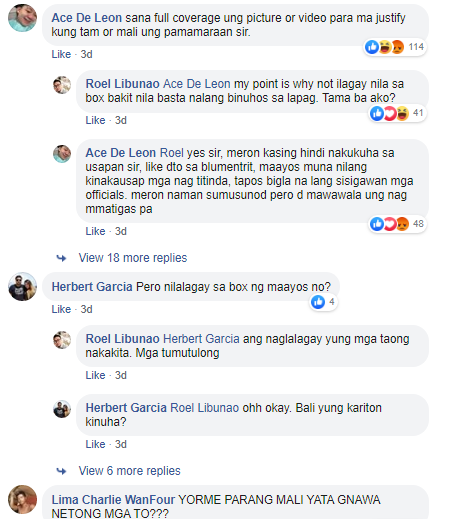455x519 pixels.
Task: Open Lima Charlie WanFour's profile picture
Action: pos(22,499)
